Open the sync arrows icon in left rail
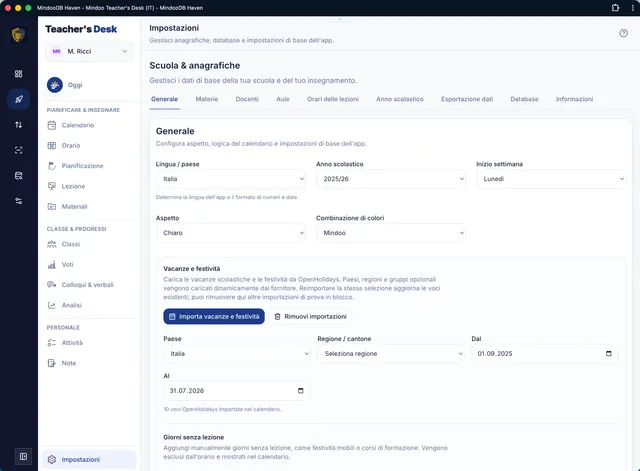 pyautogui.click(x=18, y=125)
